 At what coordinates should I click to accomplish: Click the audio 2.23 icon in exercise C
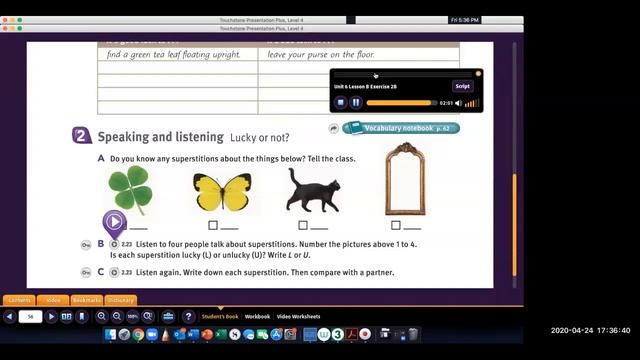click(x=114, y=272)
